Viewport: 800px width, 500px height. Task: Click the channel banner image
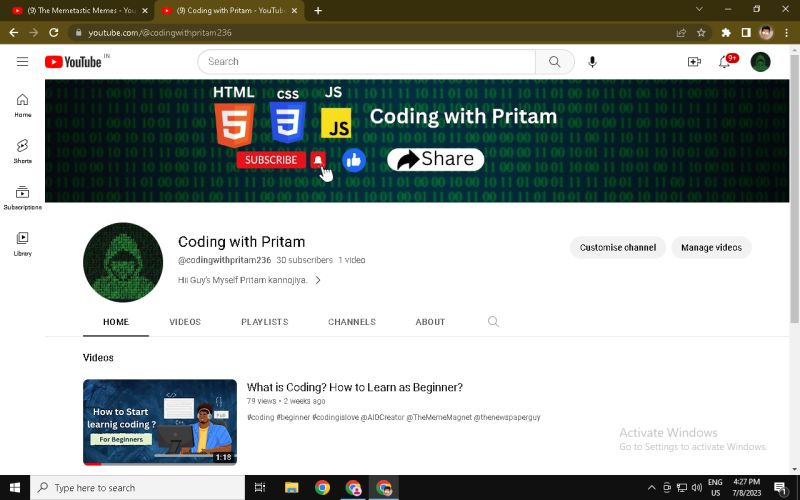[417, 141]
